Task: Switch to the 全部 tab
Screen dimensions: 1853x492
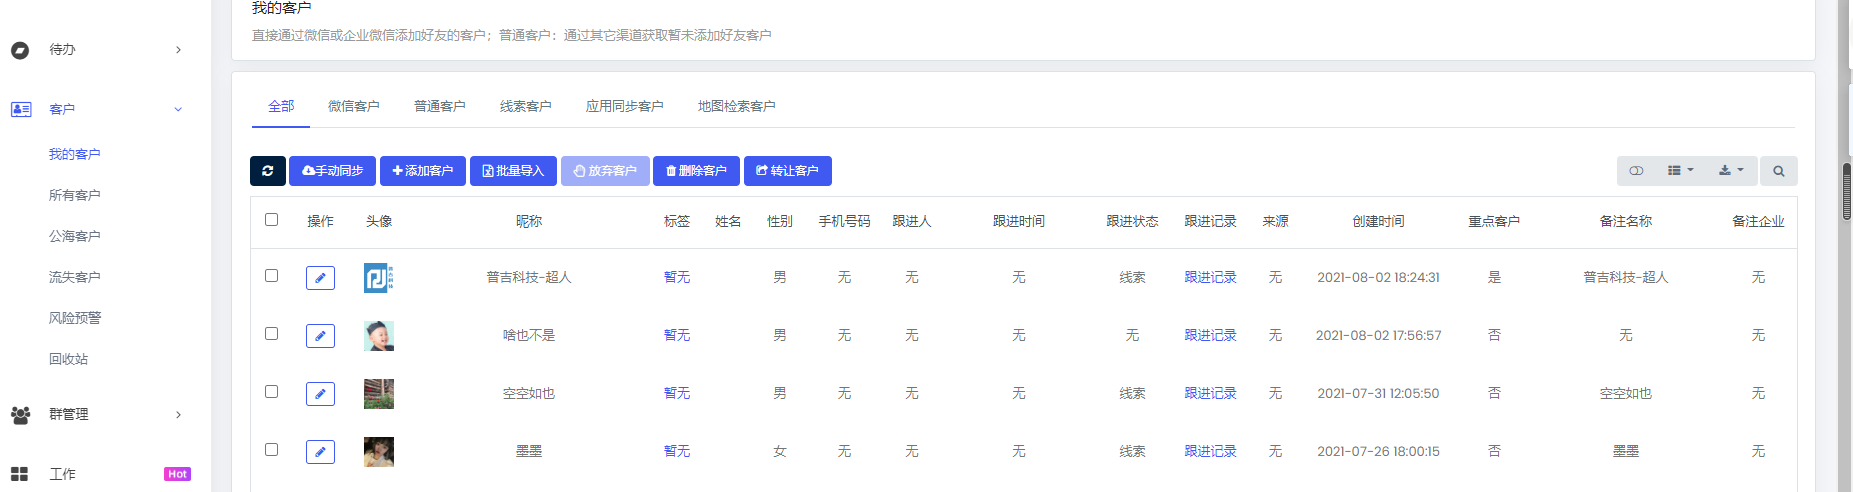Action: 281,106
